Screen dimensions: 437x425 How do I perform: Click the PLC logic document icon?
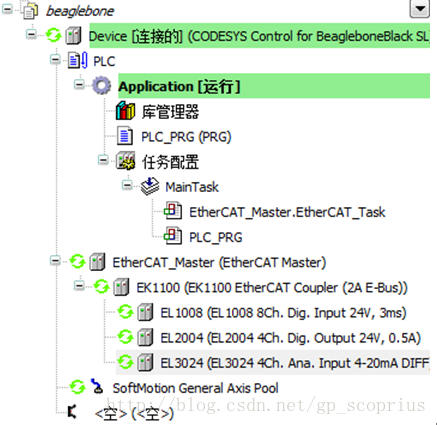pyautogui.click(x=78, y=60)
